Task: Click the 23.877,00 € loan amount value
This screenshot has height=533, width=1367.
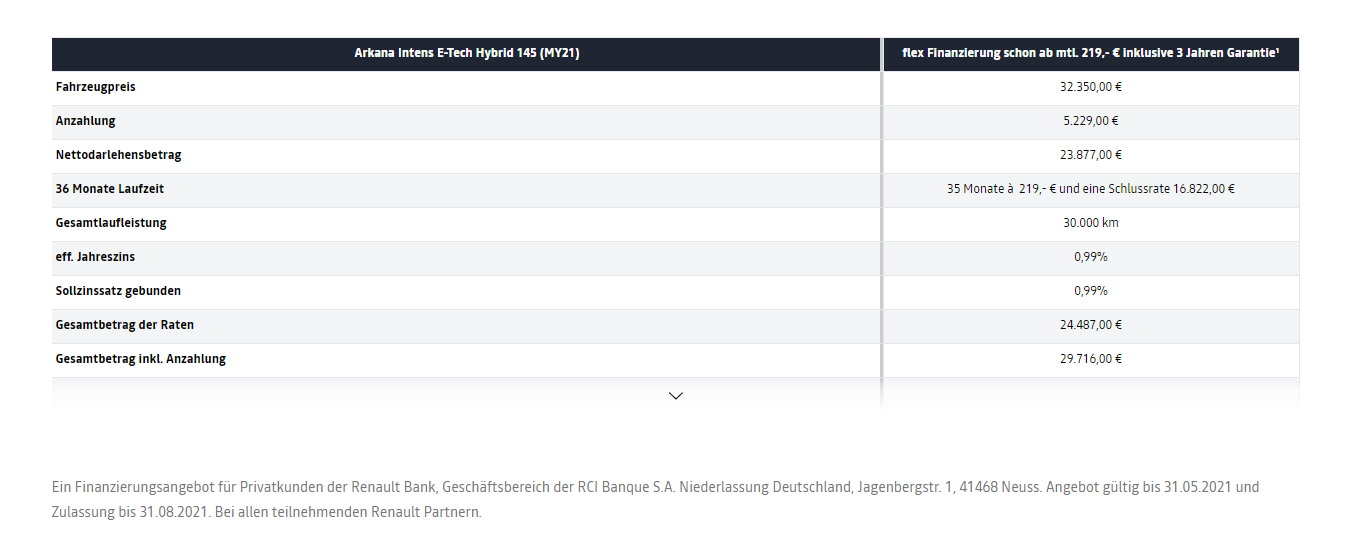Action: pos(1091,155)
